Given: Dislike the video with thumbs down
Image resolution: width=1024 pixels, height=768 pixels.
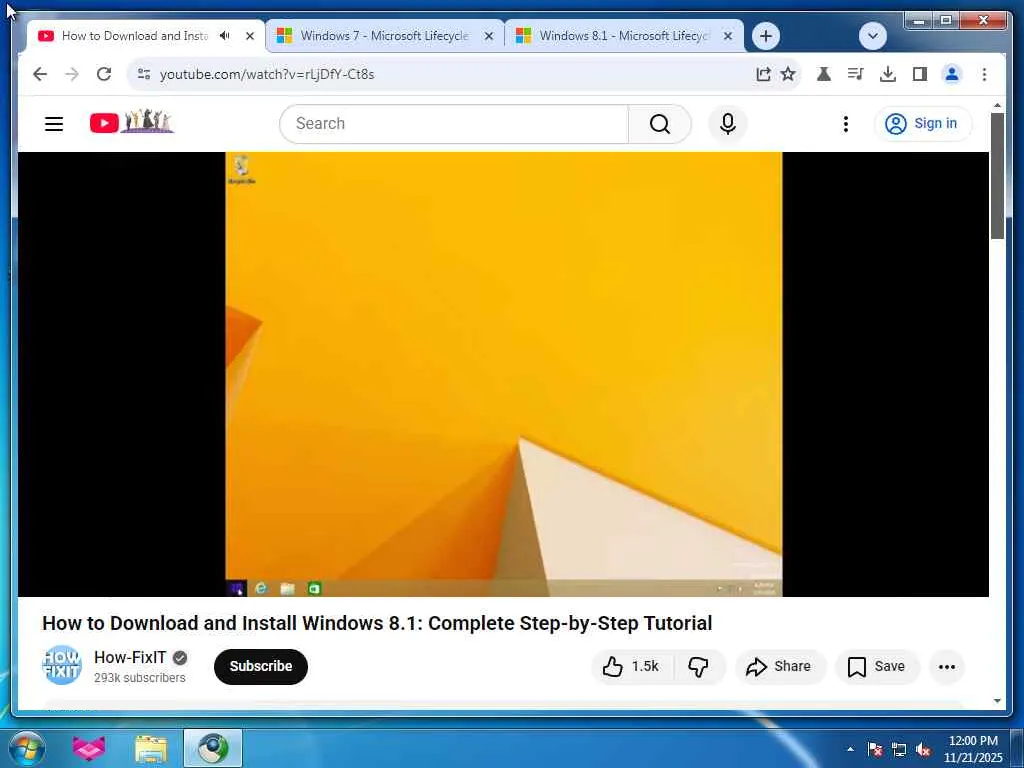Looking at the screenshot, I should coord(699,667).
